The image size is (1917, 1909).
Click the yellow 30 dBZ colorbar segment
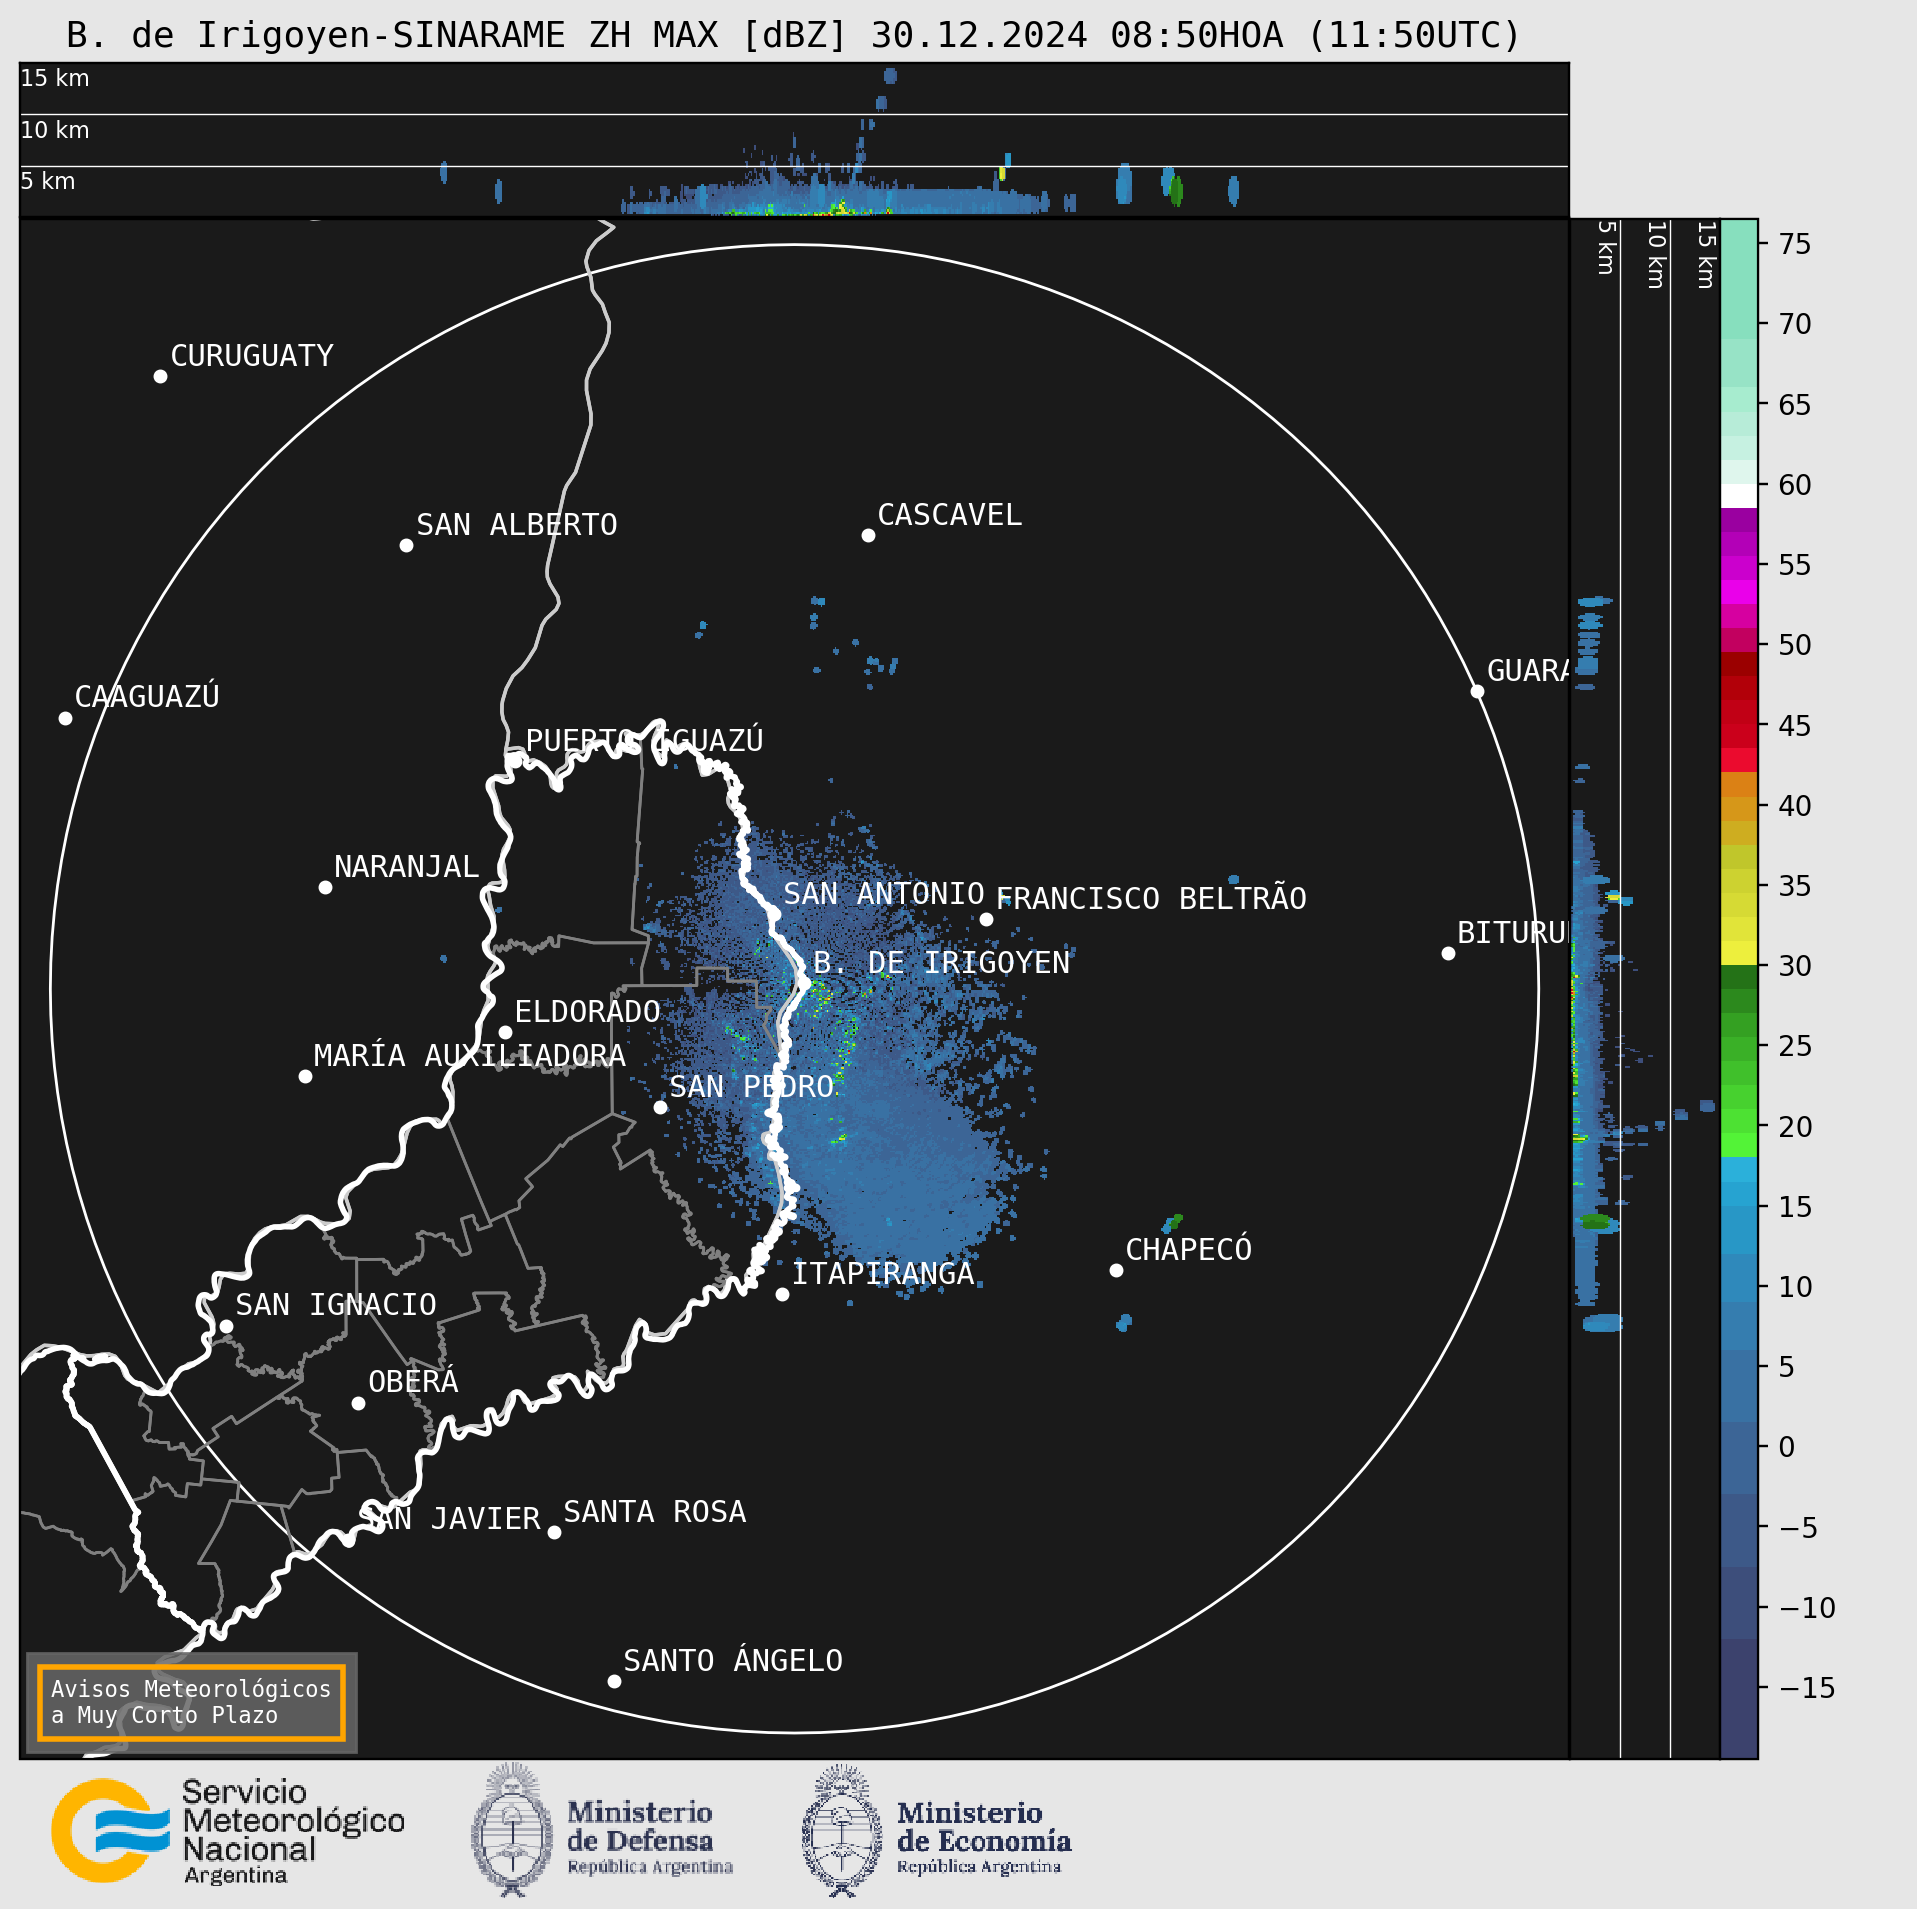[1739, 953]
